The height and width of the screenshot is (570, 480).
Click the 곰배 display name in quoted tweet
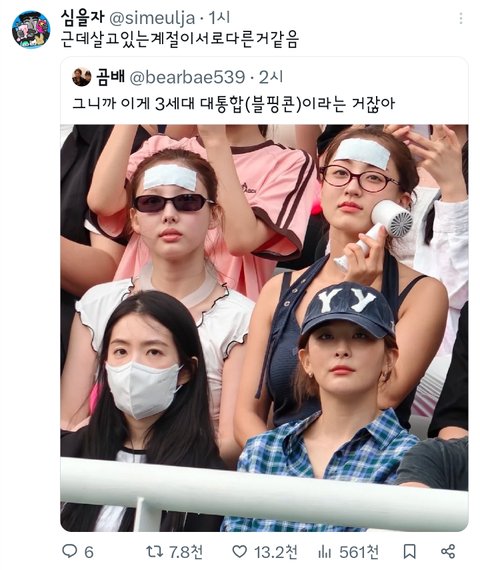click(111, 77)
